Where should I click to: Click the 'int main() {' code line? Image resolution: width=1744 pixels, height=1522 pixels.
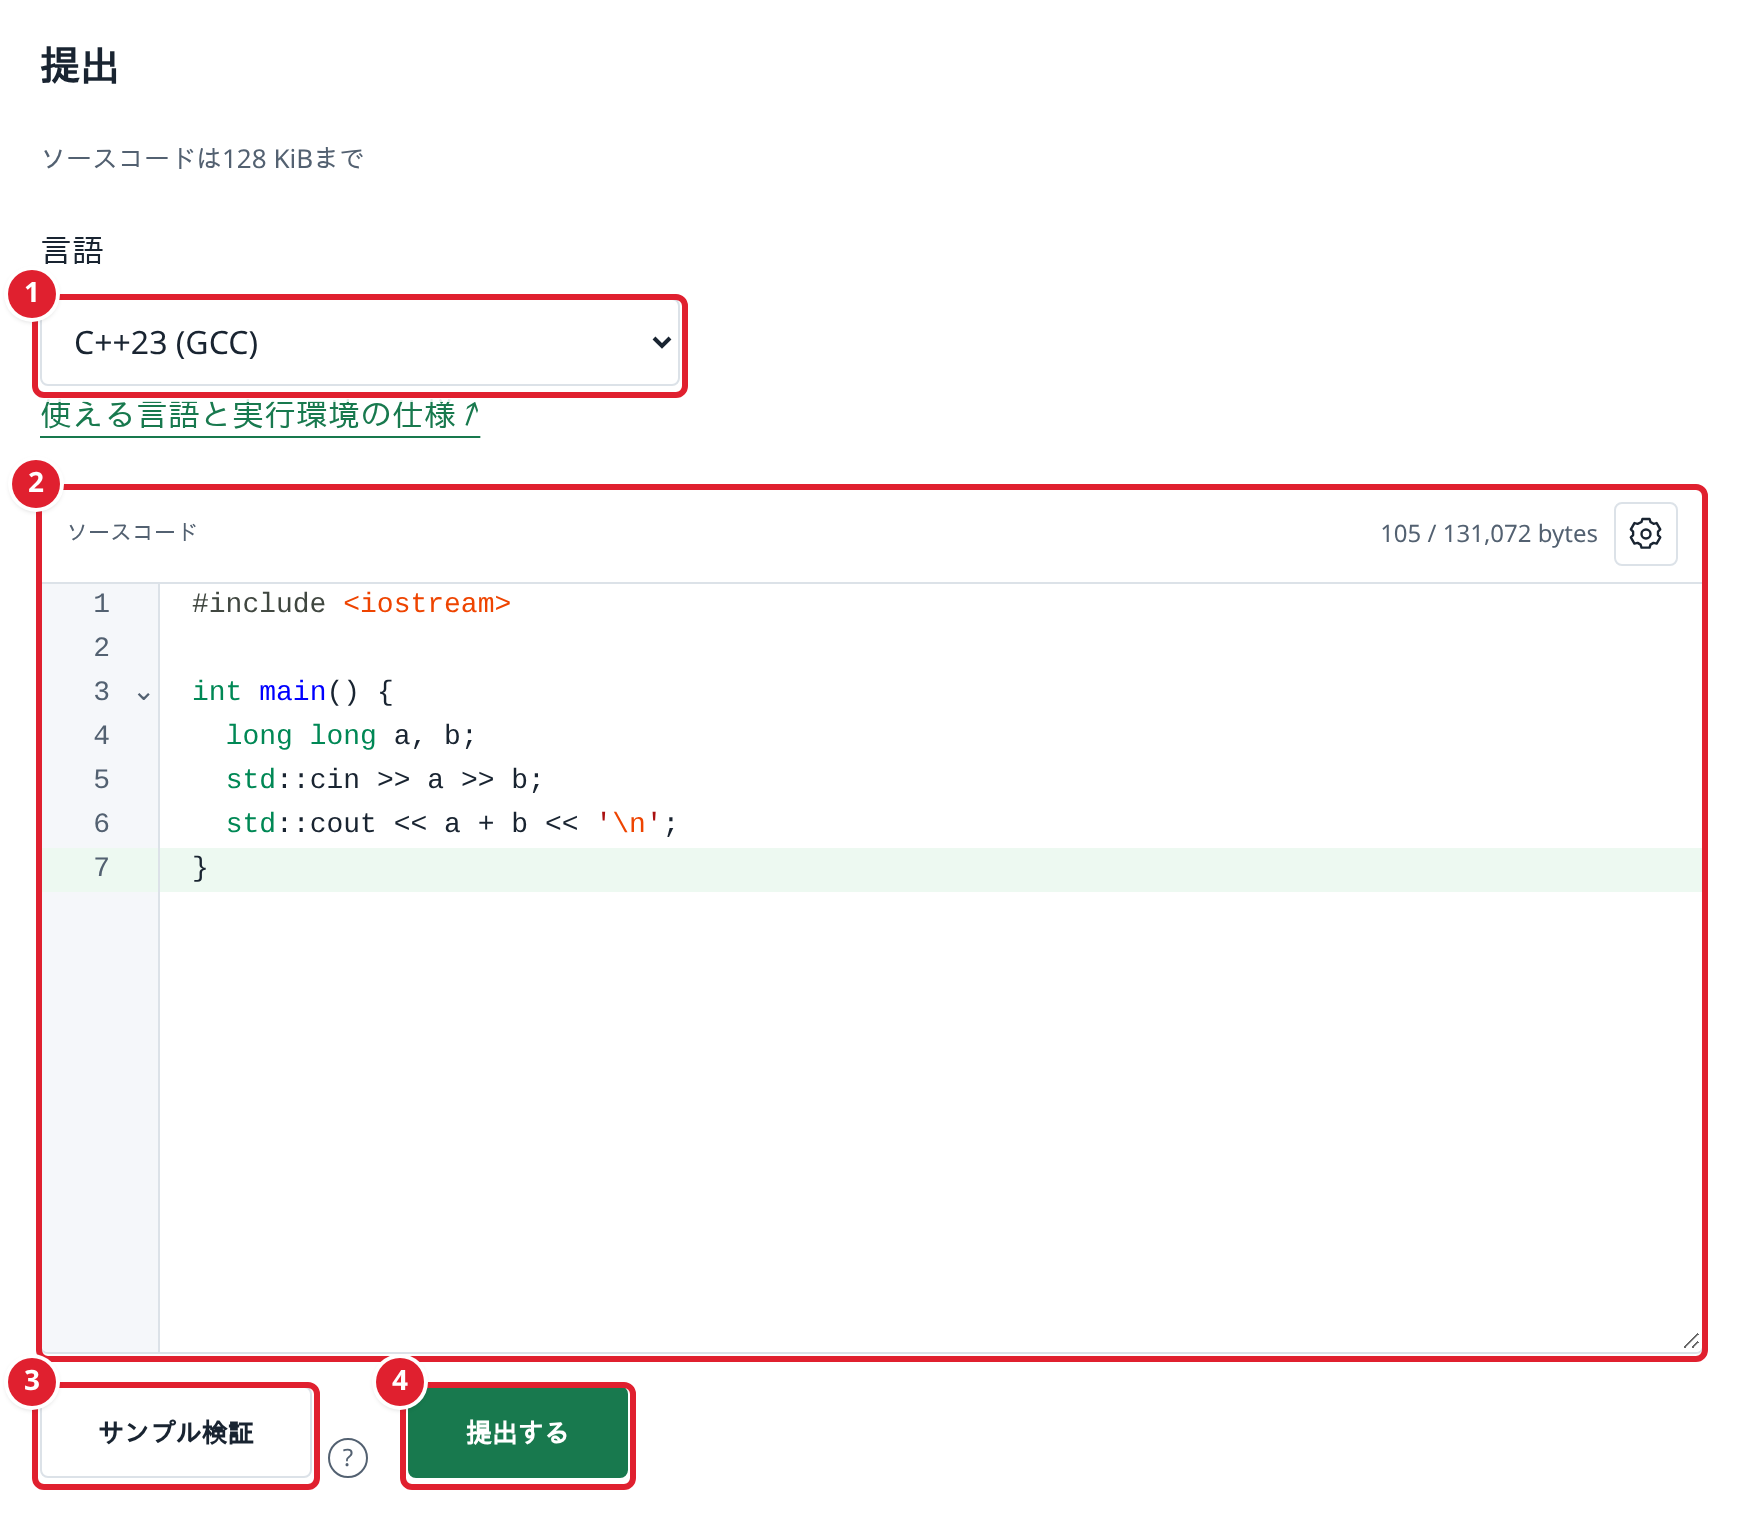(x=293, y=692)
